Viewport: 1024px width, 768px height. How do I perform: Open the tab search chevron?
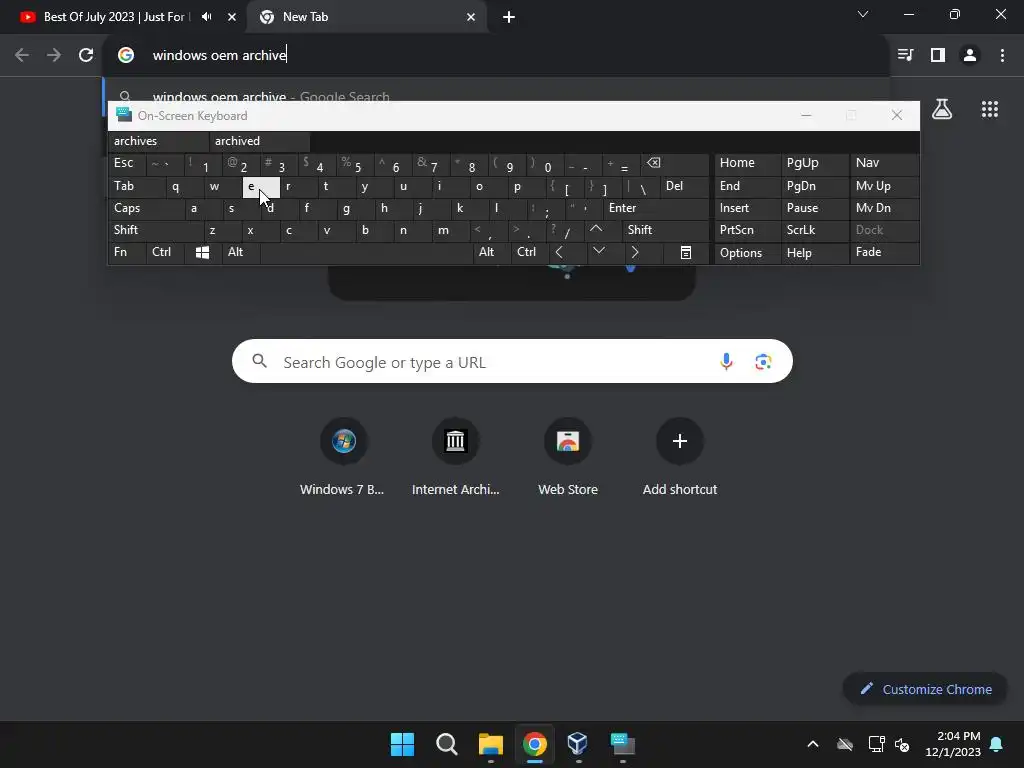click(863, 14)
